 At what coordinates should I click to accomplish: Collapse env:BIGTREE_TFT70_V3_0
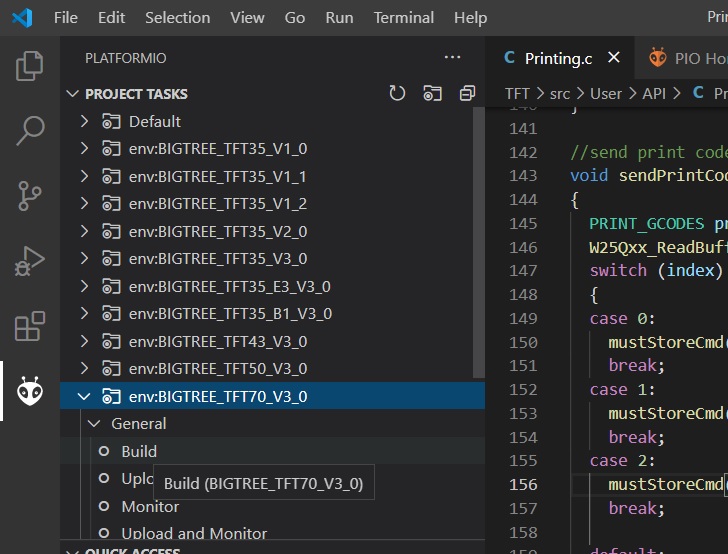(x=84, y=397)
